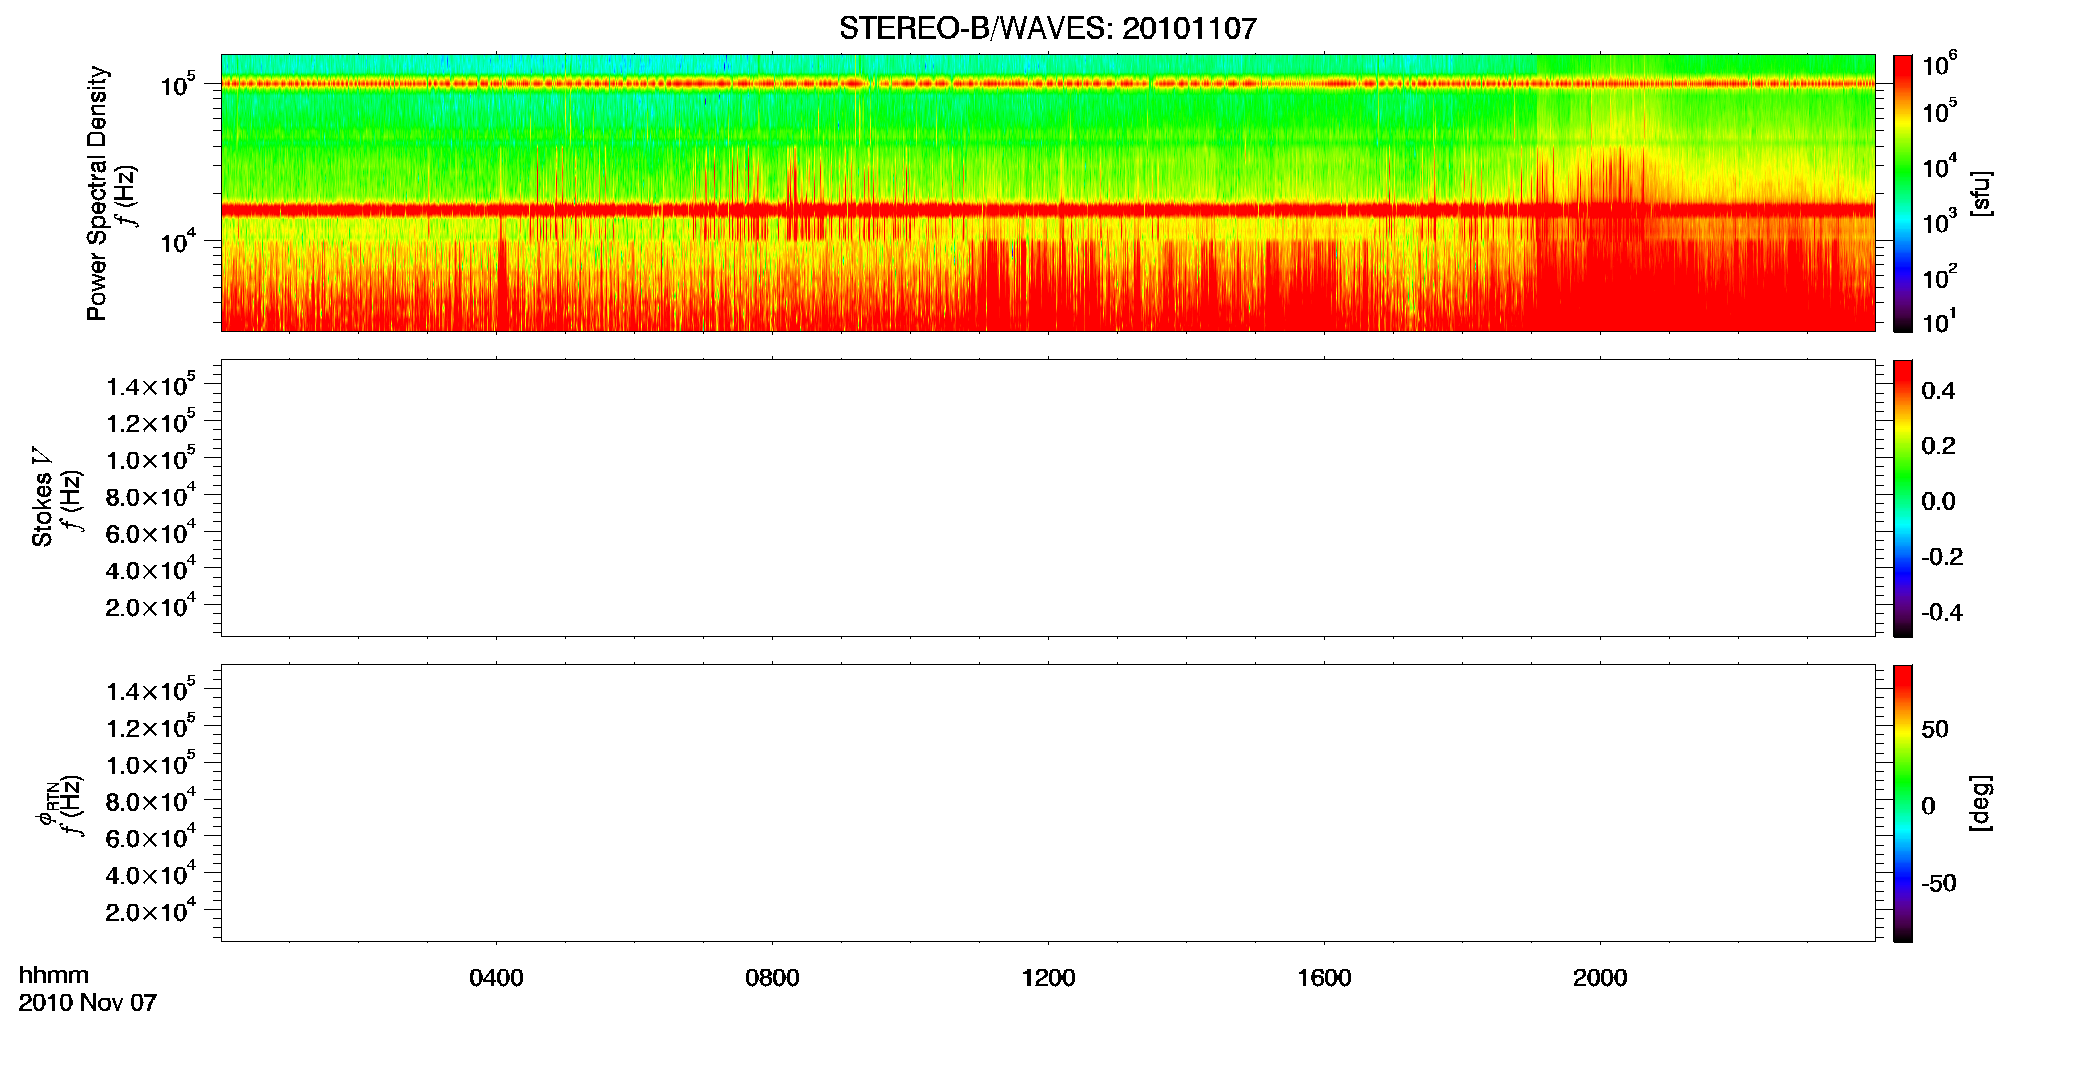The image size is (2096, 1080).
Task: Click the STEREO-B/WAVES: 20101107 plot title
Action: point(1047,28)
